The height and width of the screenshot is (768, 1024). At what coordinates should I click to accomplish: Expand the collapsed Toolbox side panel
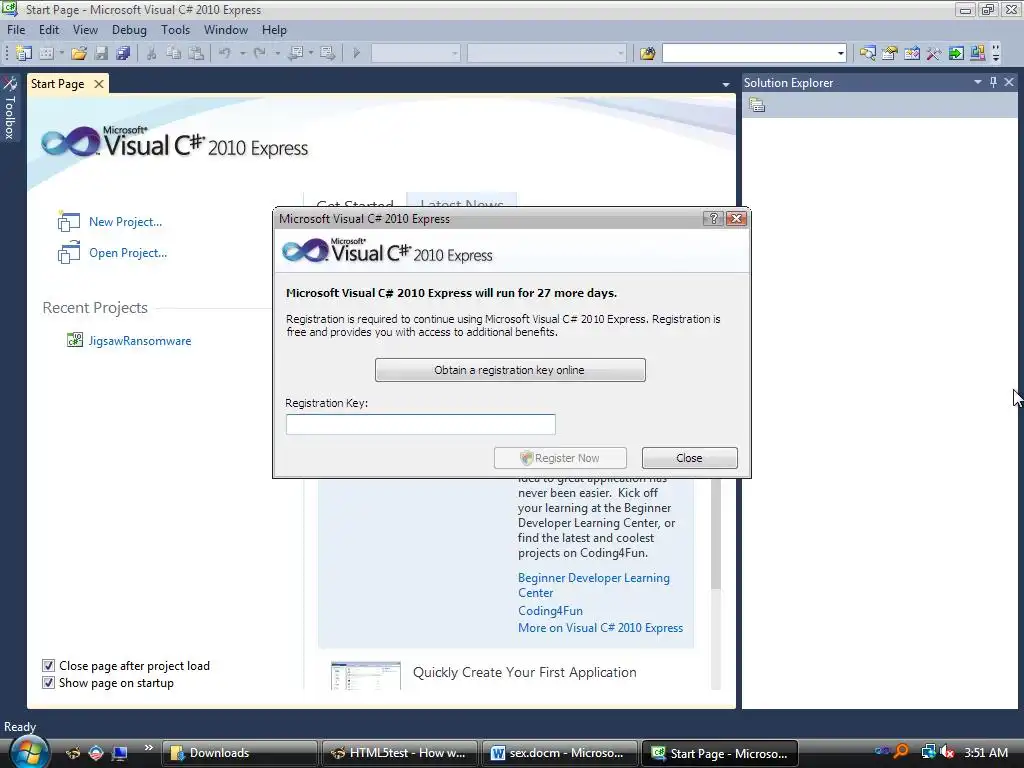10,108
